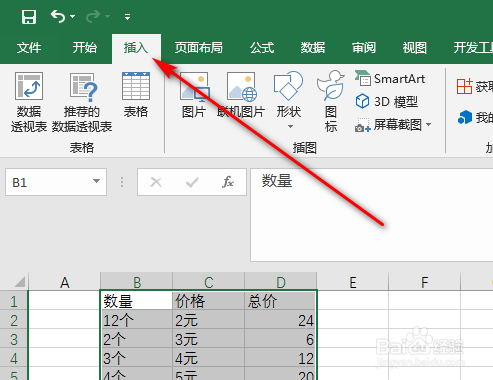Click 推荐的数据透视表 icon

click(x=82, y=102)
